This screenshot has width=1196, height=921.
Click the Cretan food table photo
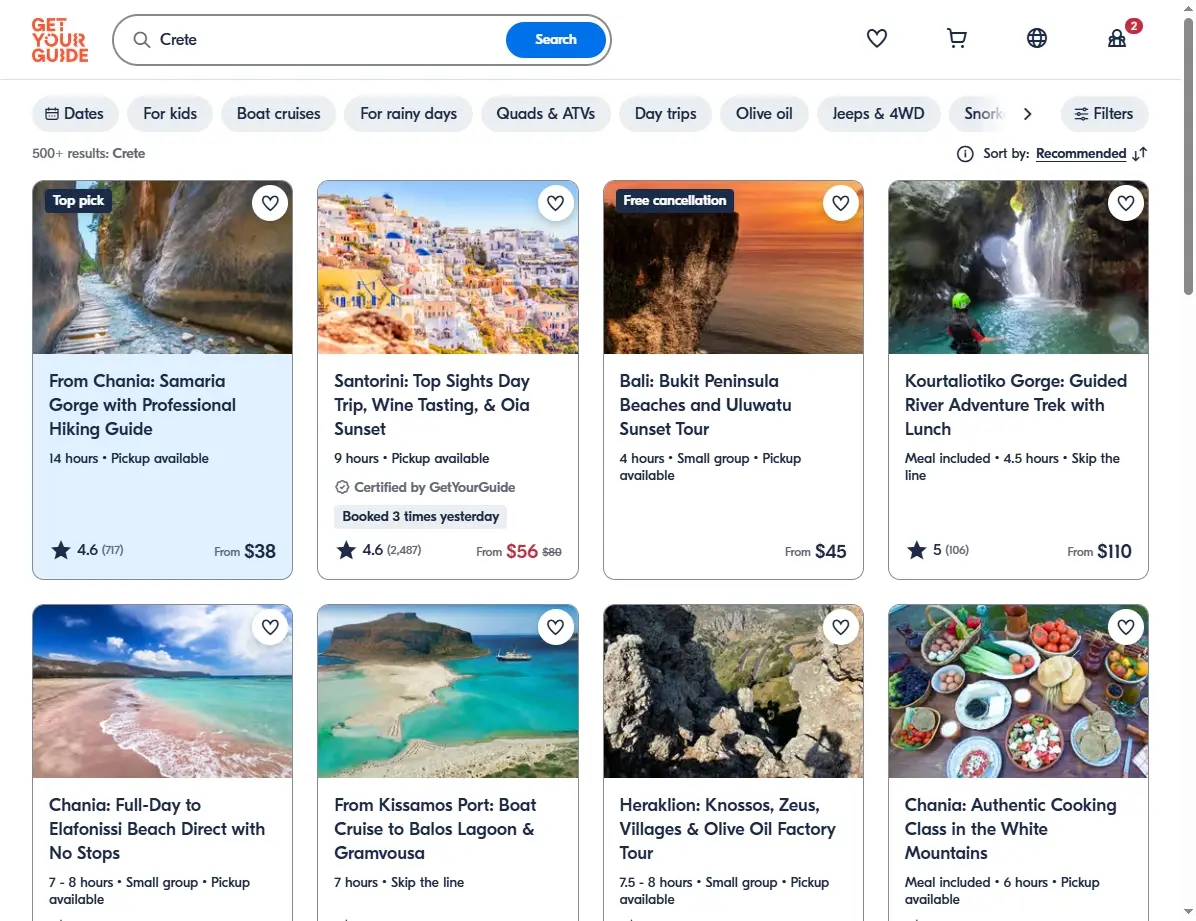(x=1018, y=691)
